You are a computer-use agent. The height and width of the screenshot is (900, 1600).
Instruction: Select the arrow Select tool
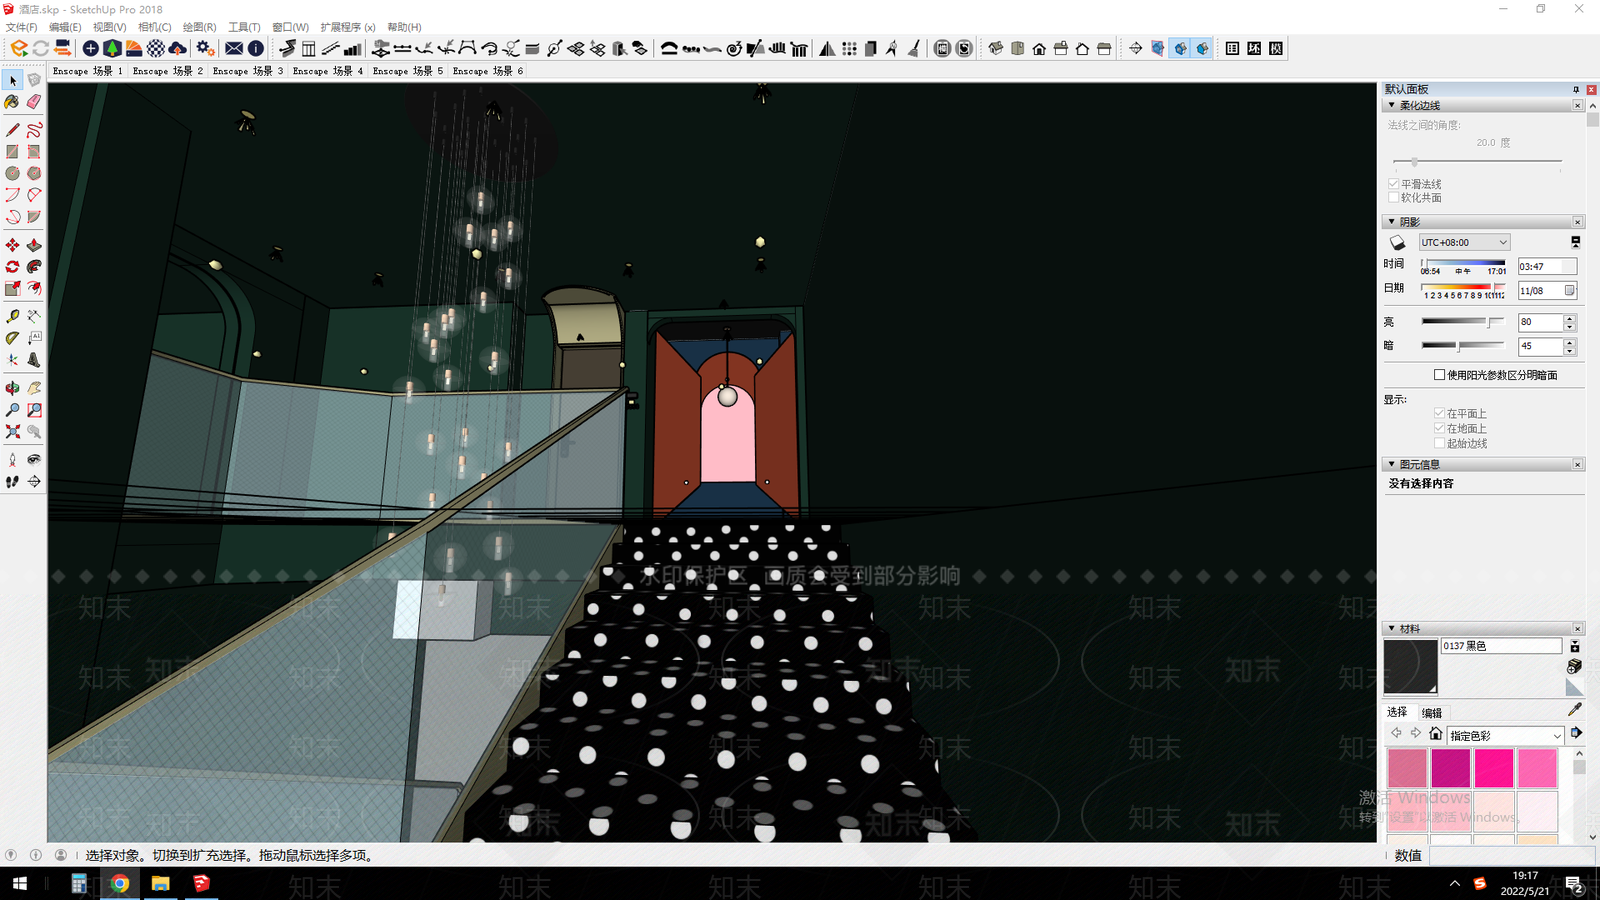(x=12, y=80)
